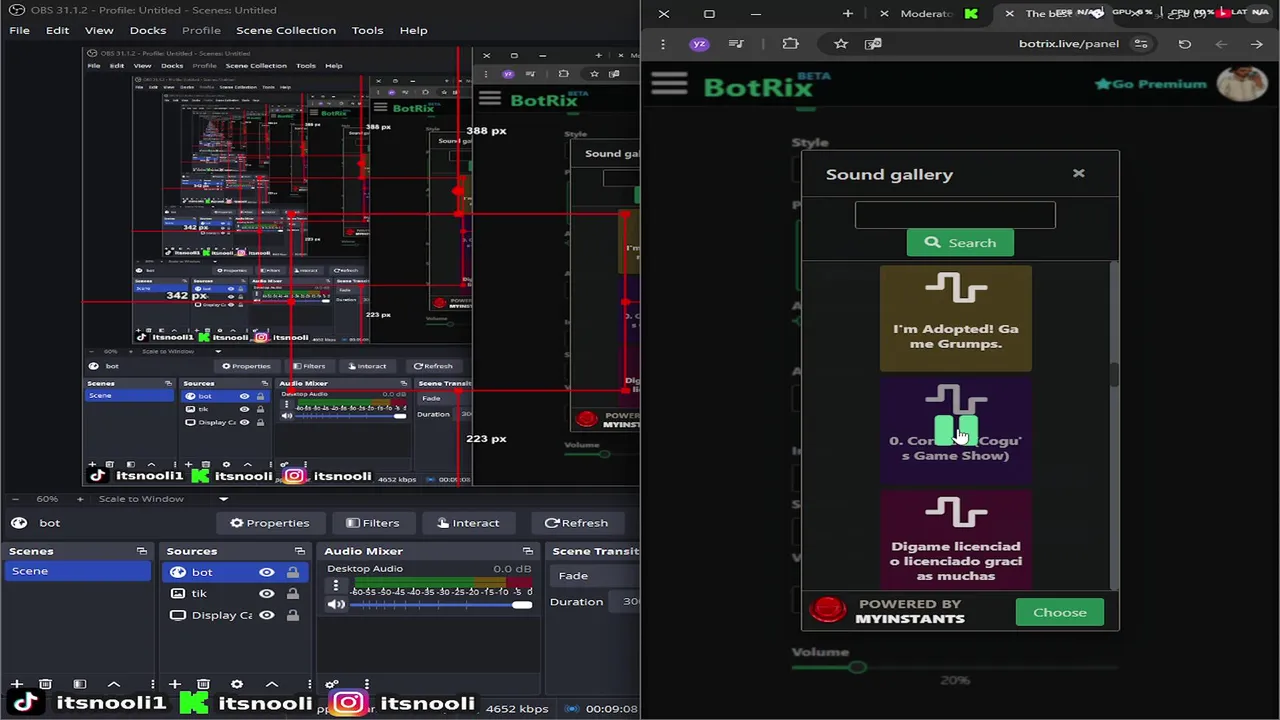Click green Search button in Sound gallery
Viewport: 1280px width, 720px height.
[x=960, y=242]
